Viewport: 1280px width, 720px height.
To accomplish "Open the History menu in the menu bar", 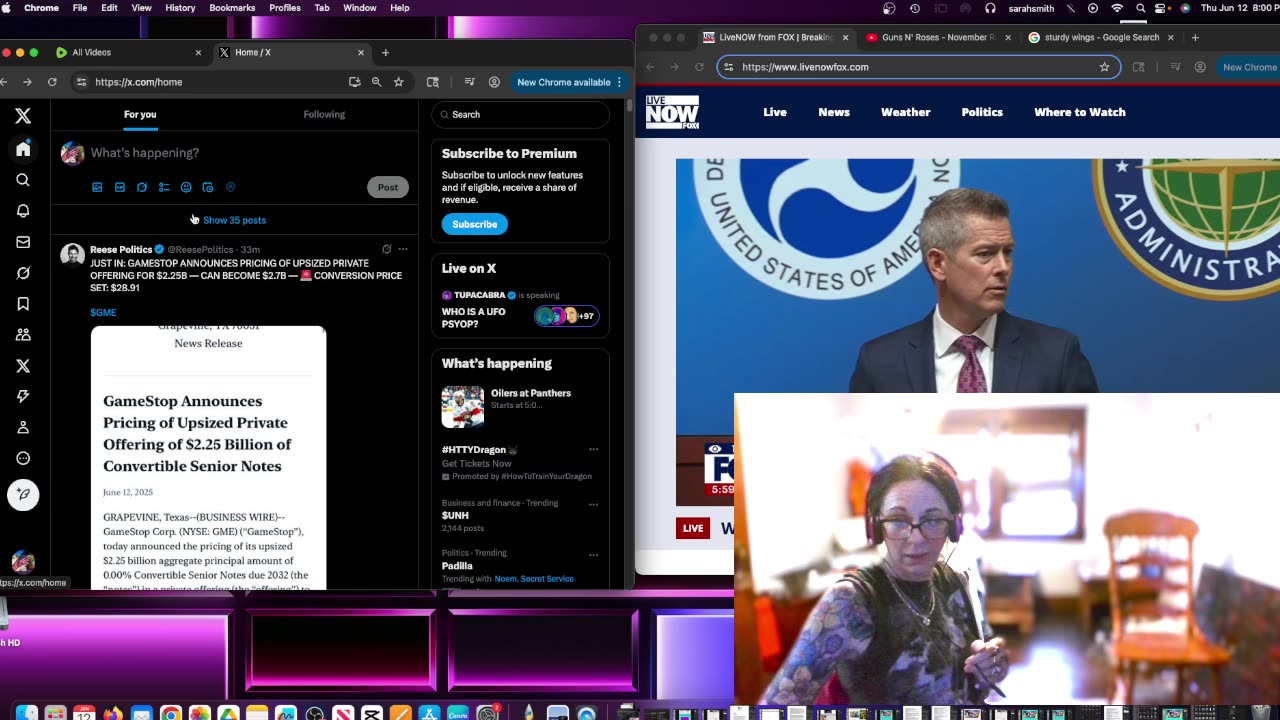I will pos(180,8).
